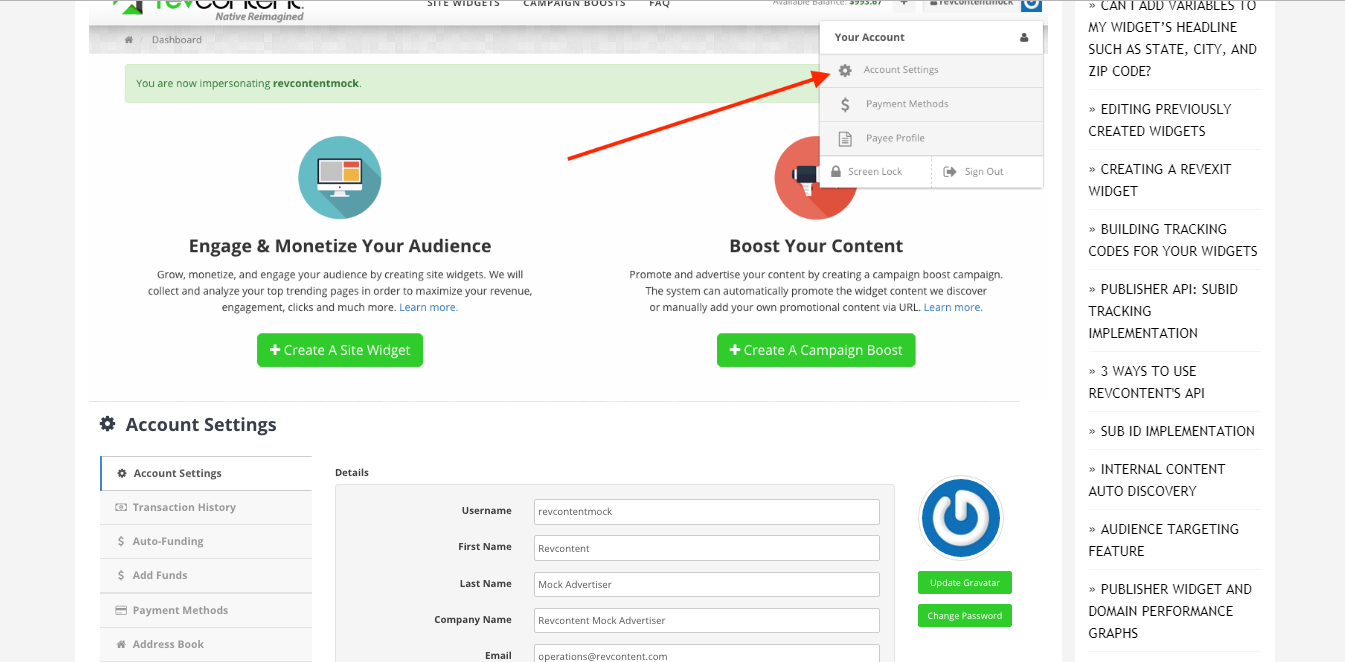Select Sign Out in account dropdown
This screenshot has height=662, width=1345.
click(987, 172)
